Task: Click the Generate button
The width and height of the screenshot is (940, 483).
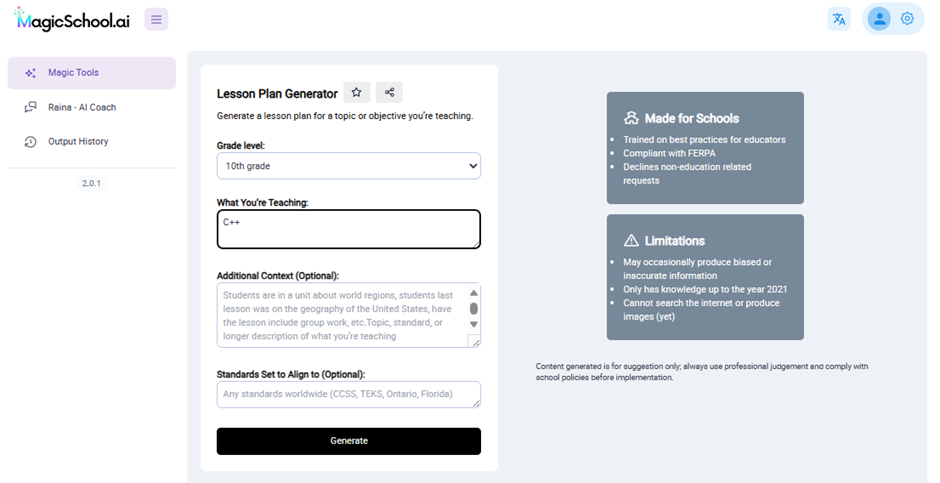Action: coord(349,441)
